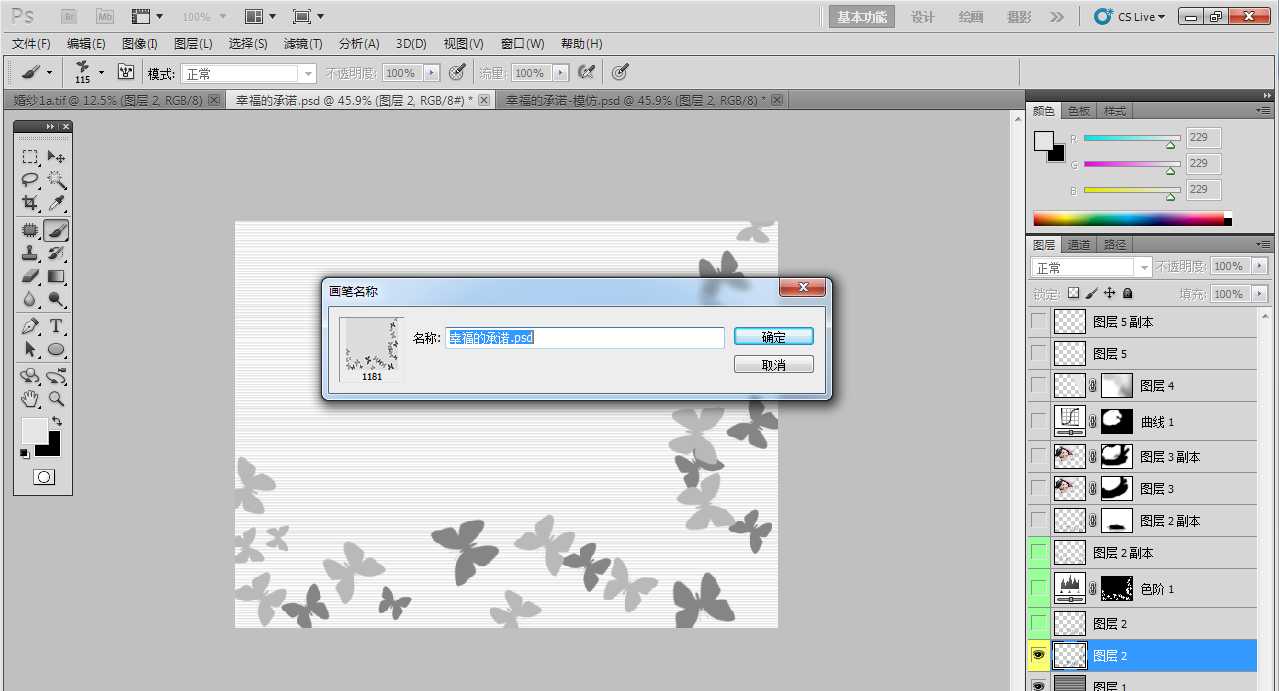
Task: Hide the 图层 1 layer eye
Action: [1039, 685]
